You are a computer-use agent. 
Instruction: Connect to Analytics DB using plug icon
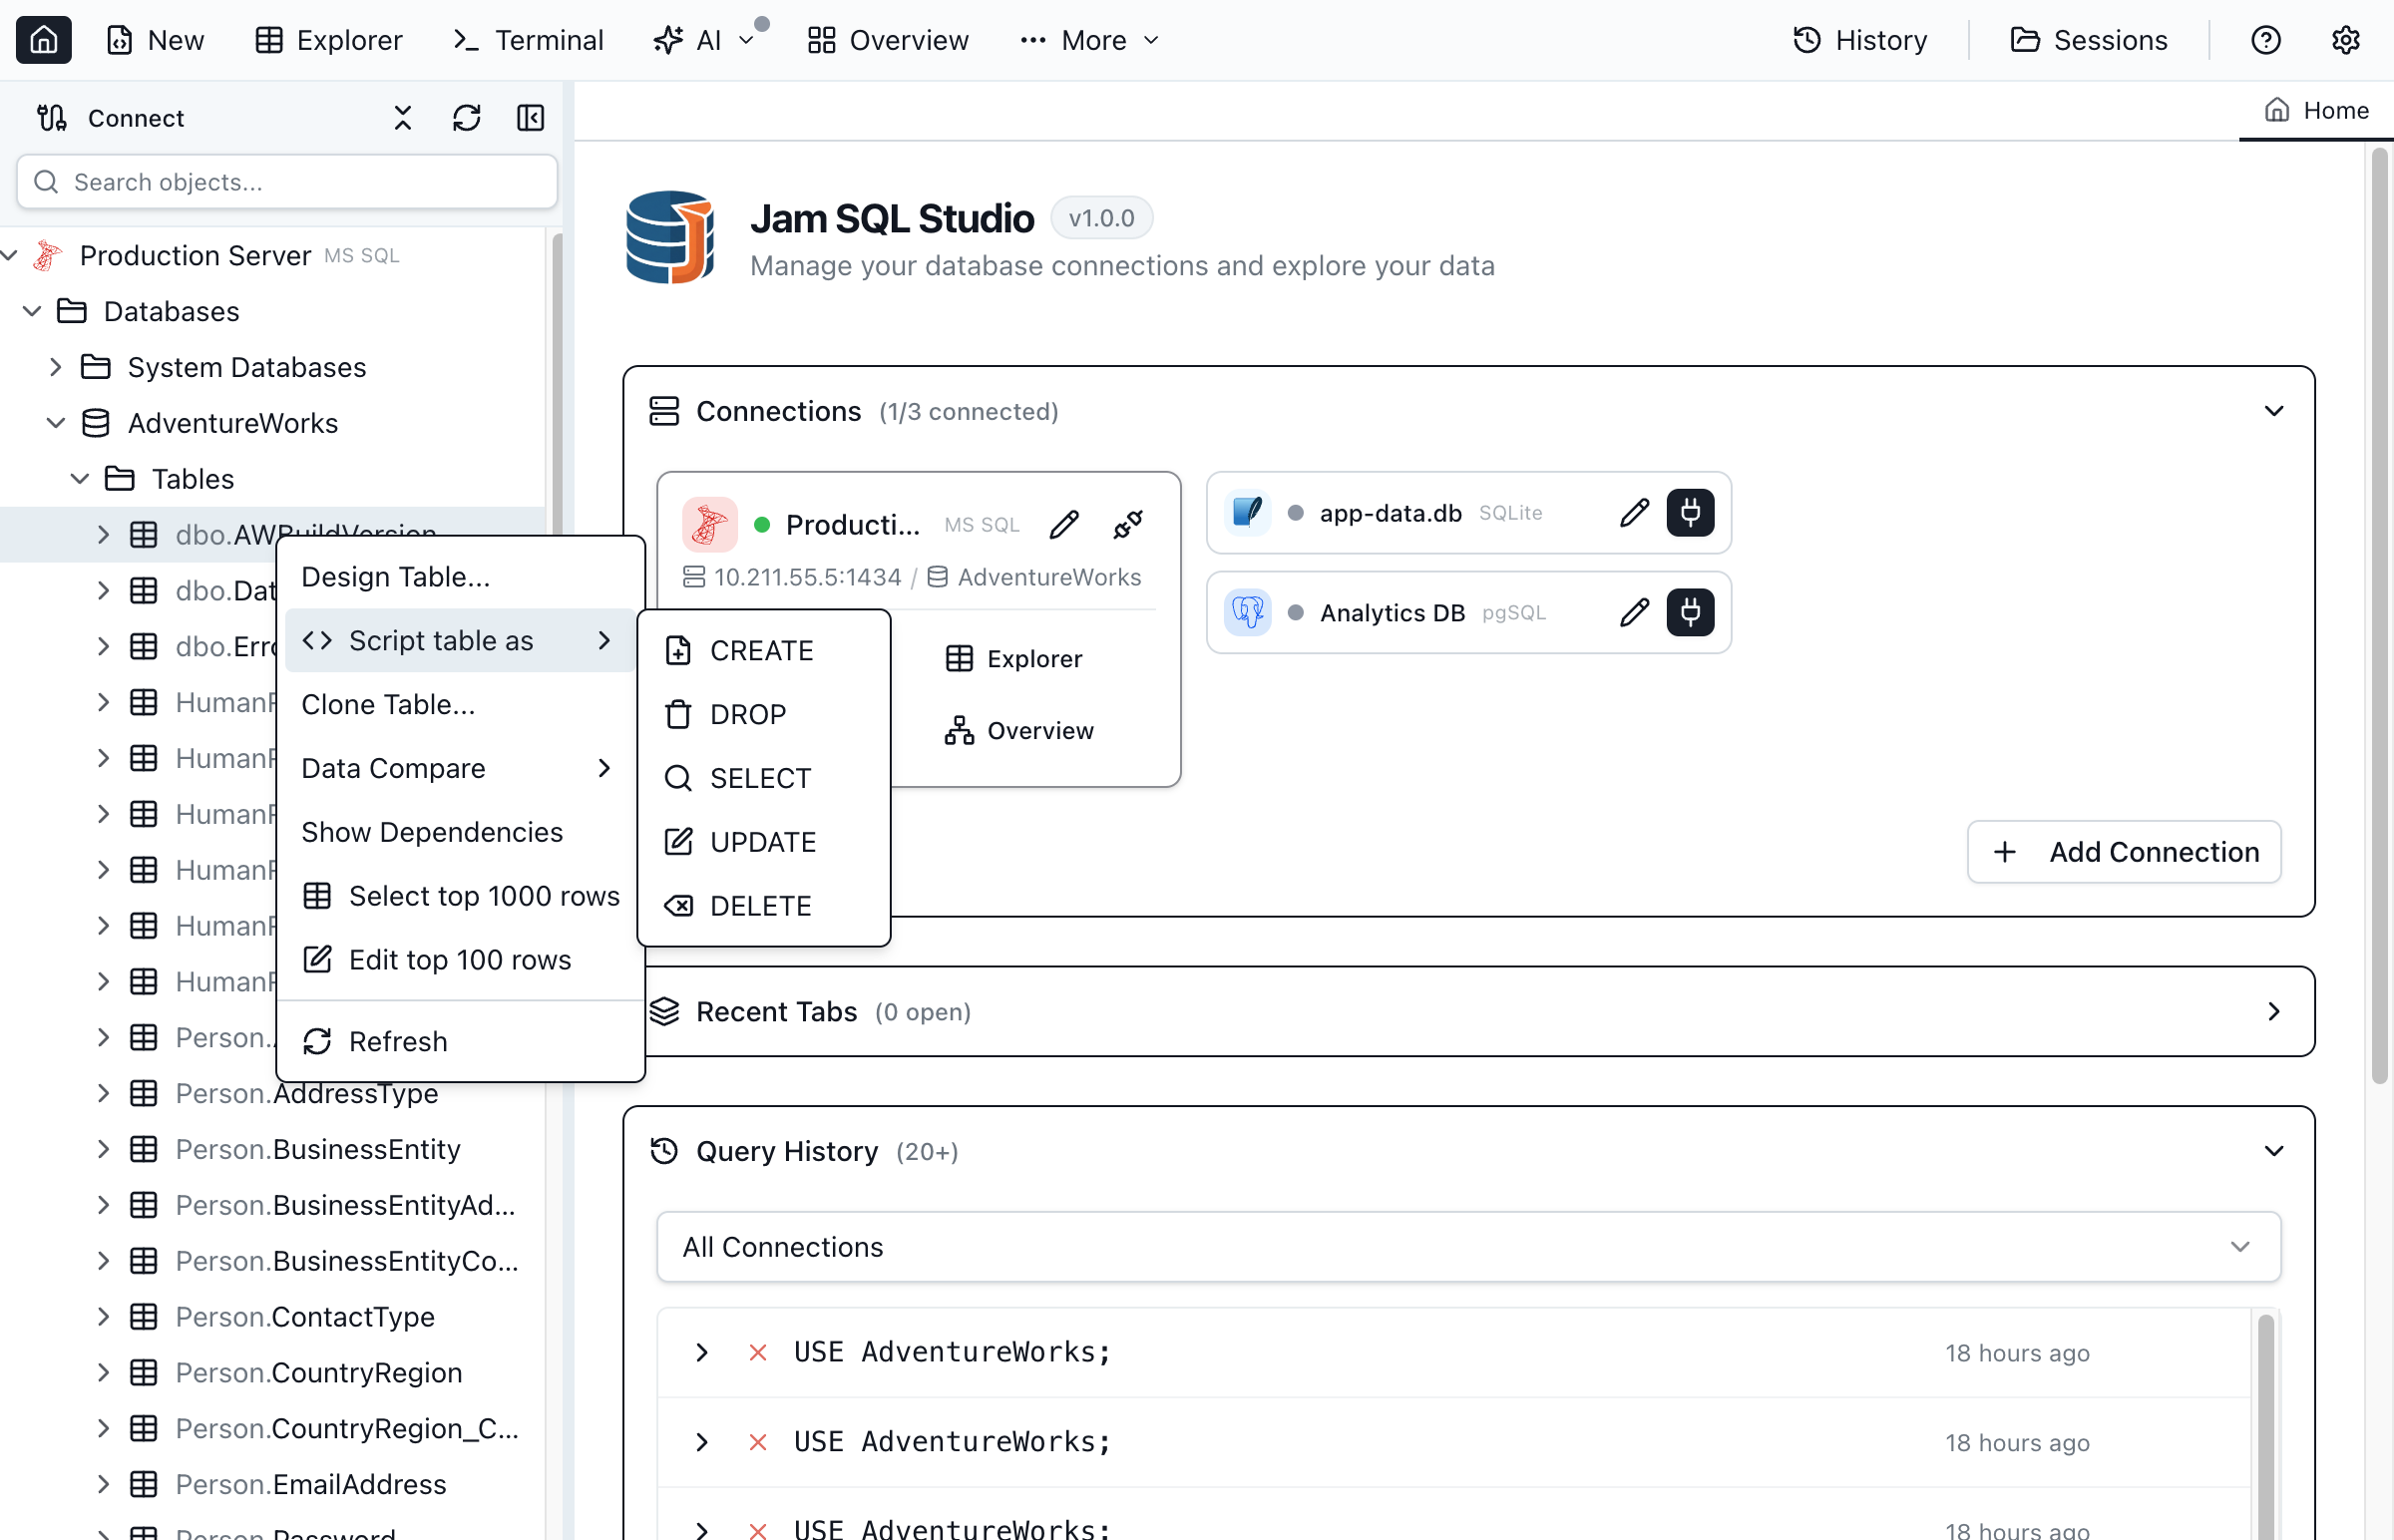coord(1689,612)
